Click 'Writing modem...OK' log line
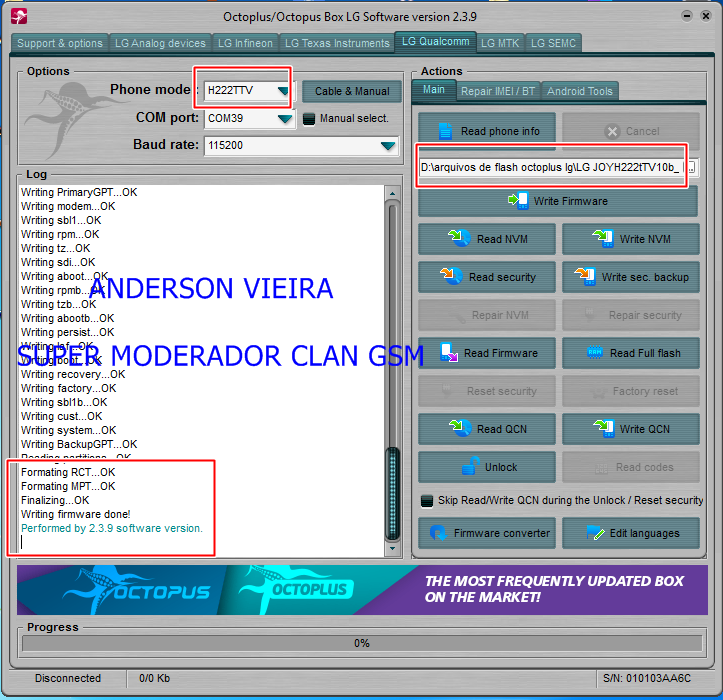This screenshot has height=700, width=723. tap(68, 206)
